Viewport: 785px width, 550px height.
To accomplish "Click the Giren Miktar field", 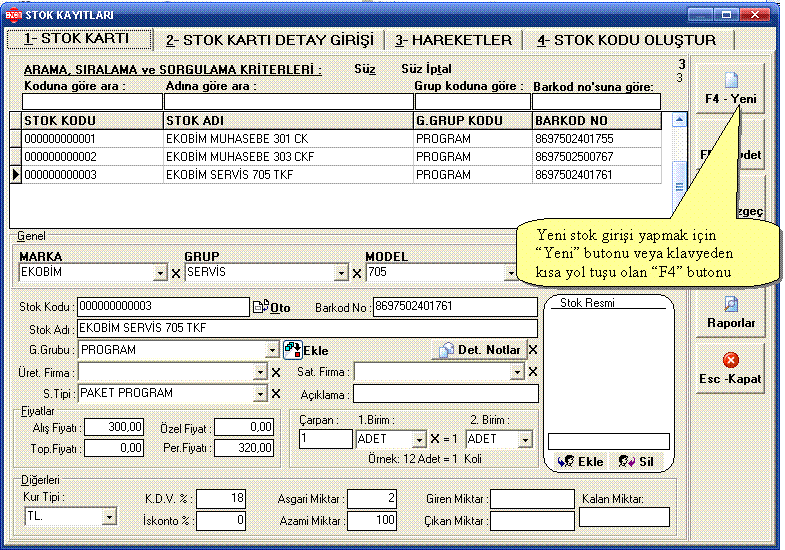I will point(532,499).
